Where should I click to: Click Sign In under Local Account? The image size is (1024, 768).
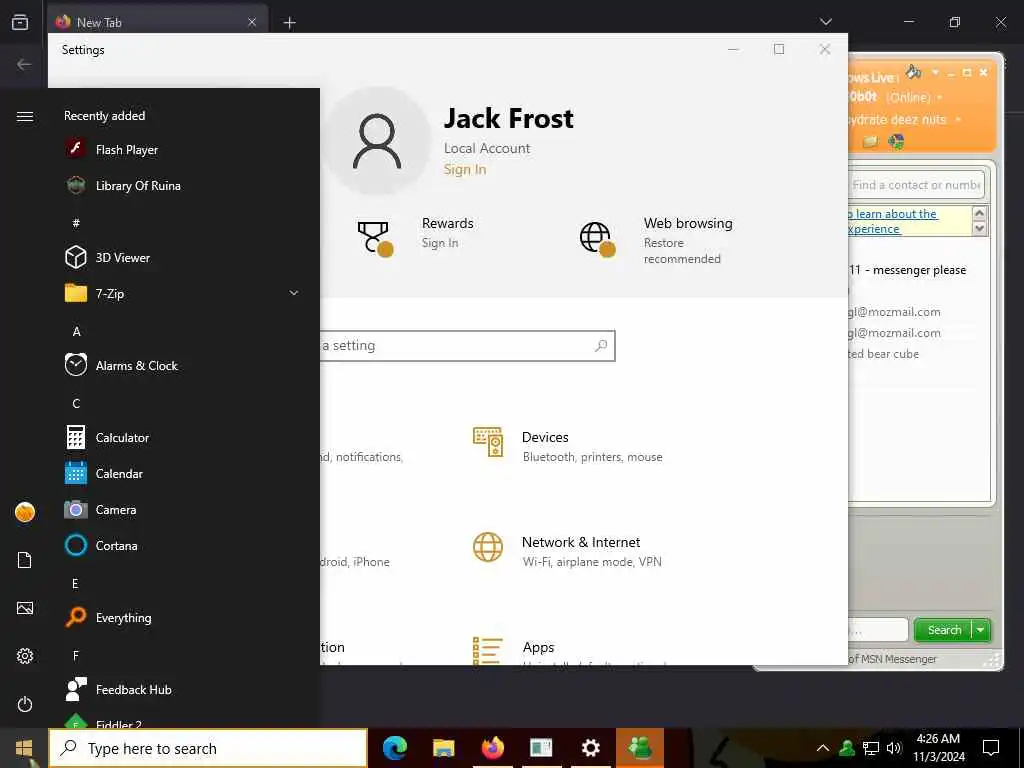point(465,170)
